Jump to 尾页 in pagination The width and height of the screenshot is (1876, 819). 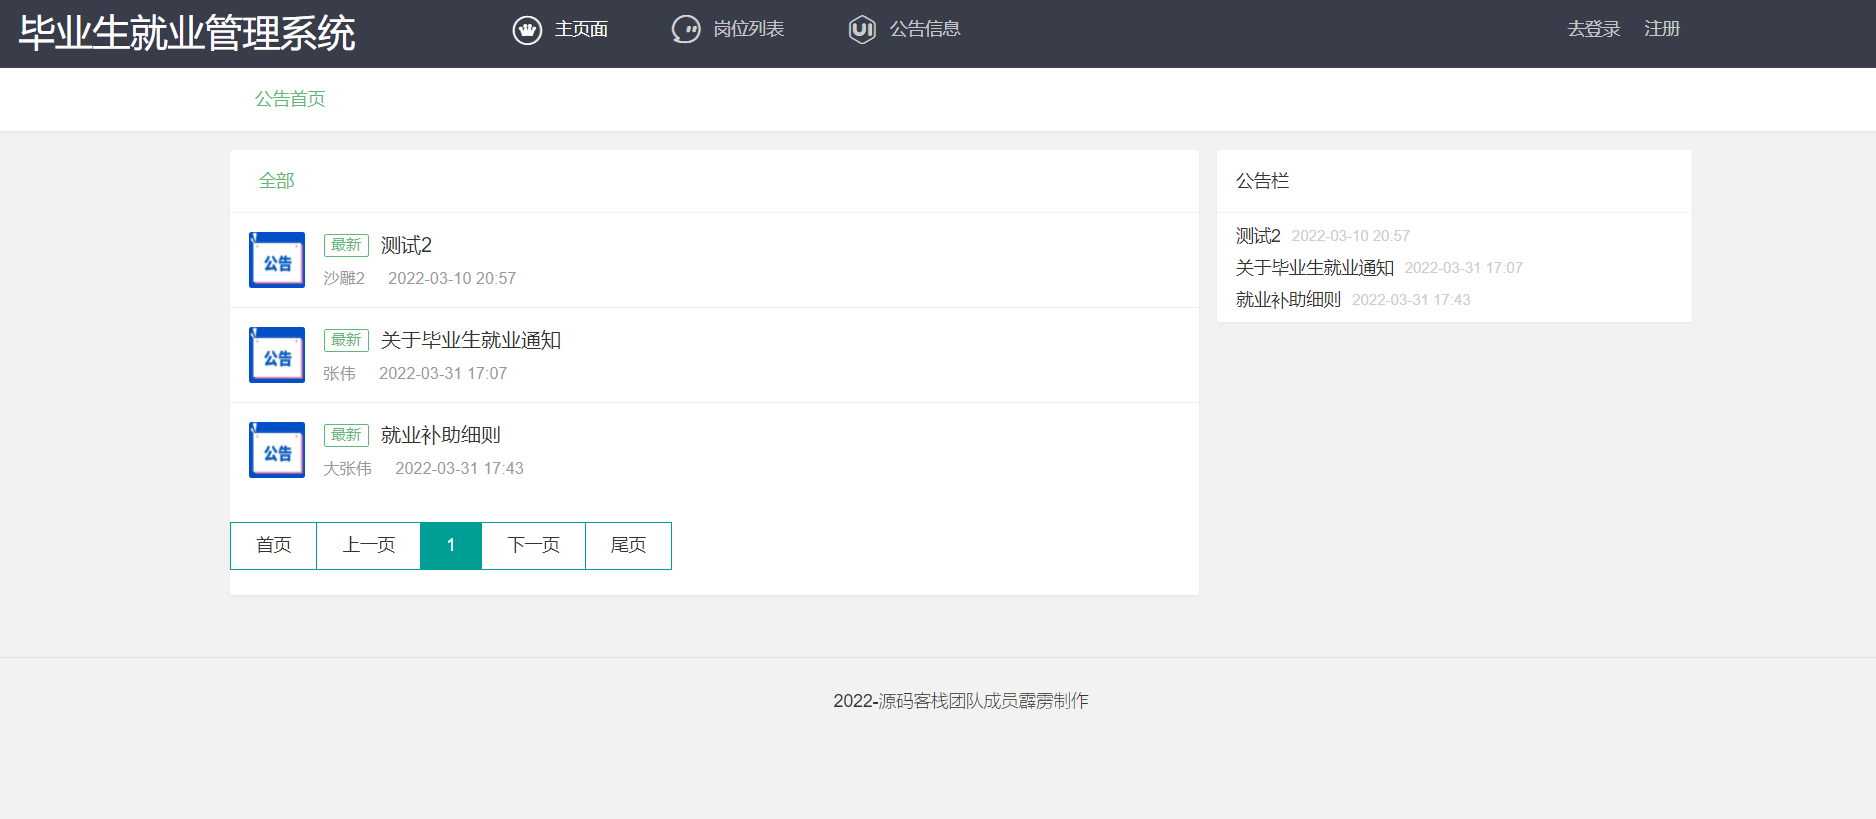pos(628,545)
